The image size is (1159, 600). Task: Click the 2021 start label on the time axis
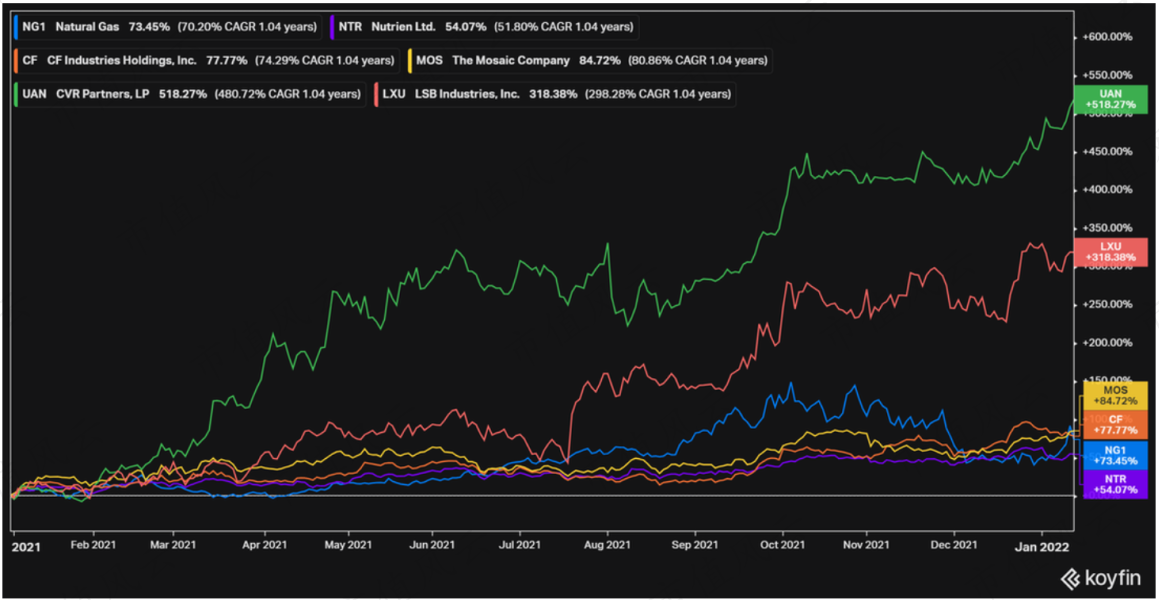coord(25,545)
